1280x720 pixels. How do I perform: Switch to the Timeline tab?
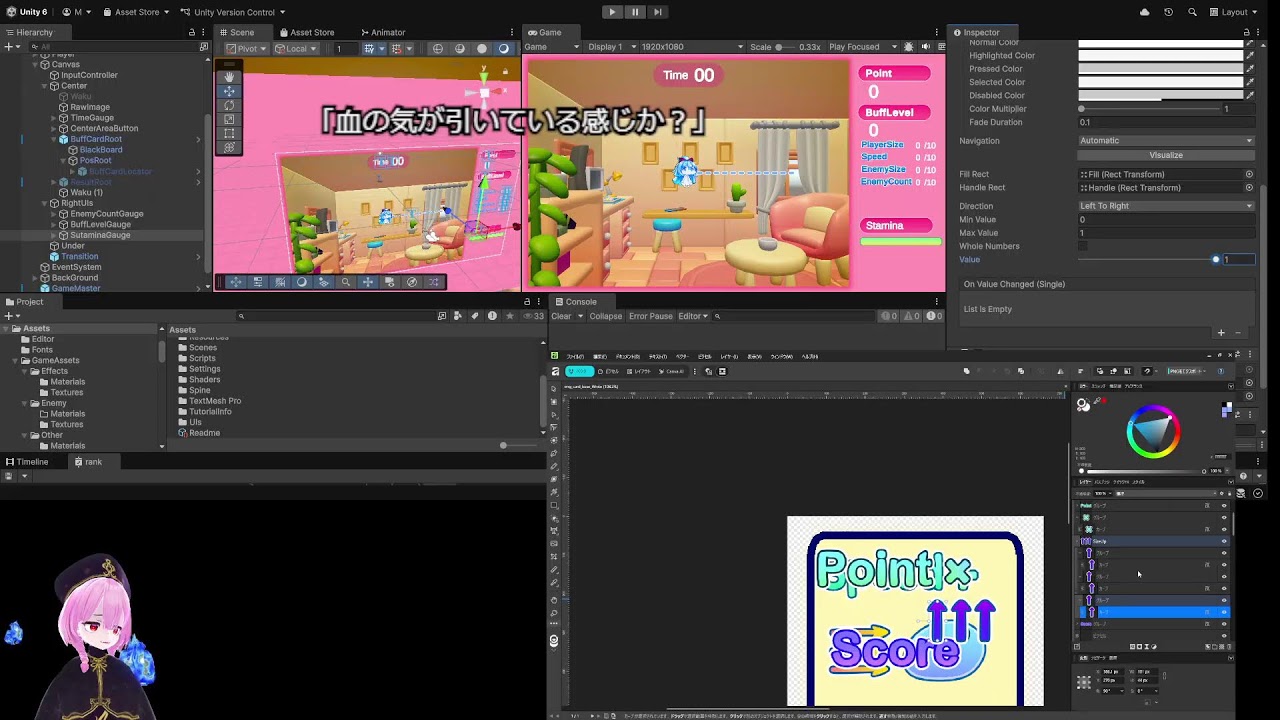click(x=26, y=462)
